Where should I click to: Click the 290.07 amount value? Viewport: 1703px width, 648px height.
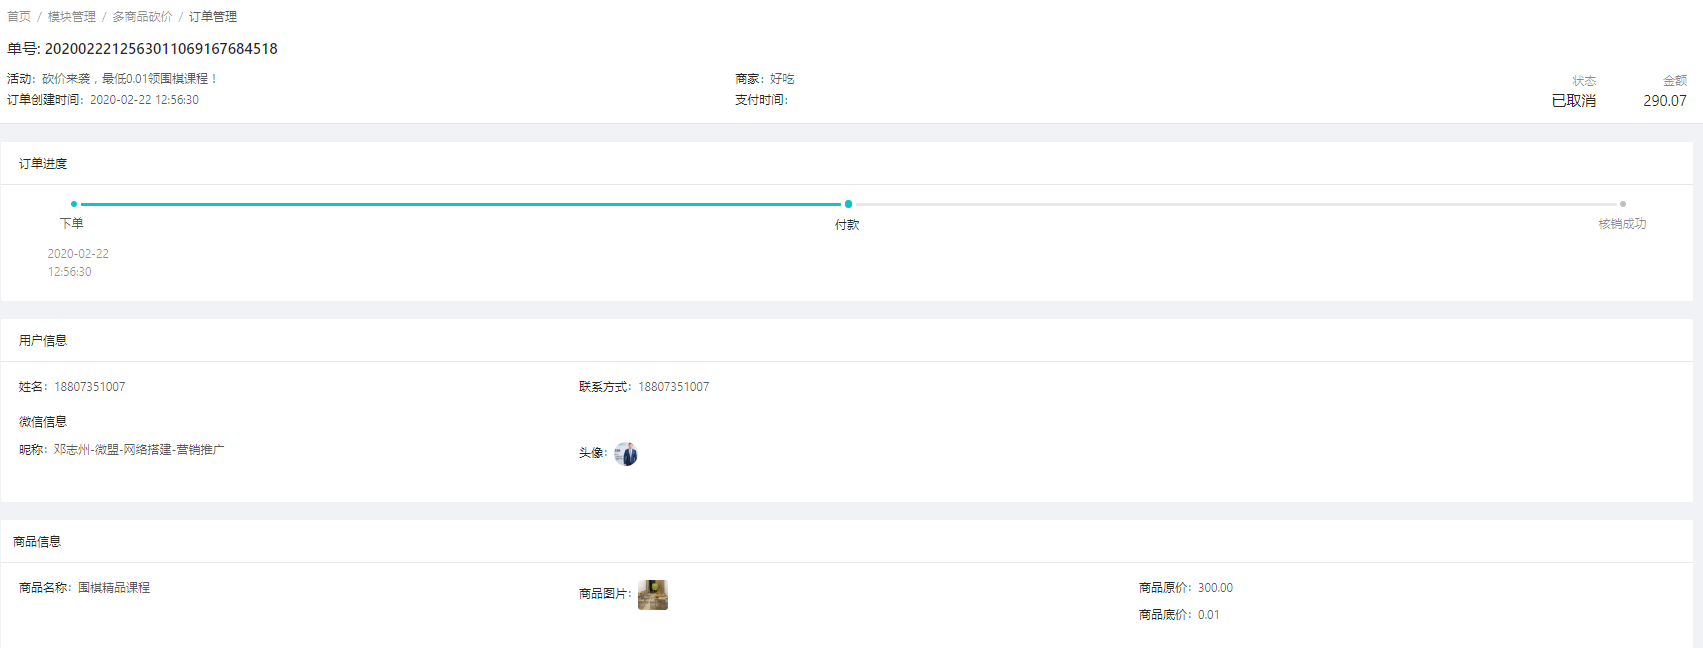(1664, 101)
